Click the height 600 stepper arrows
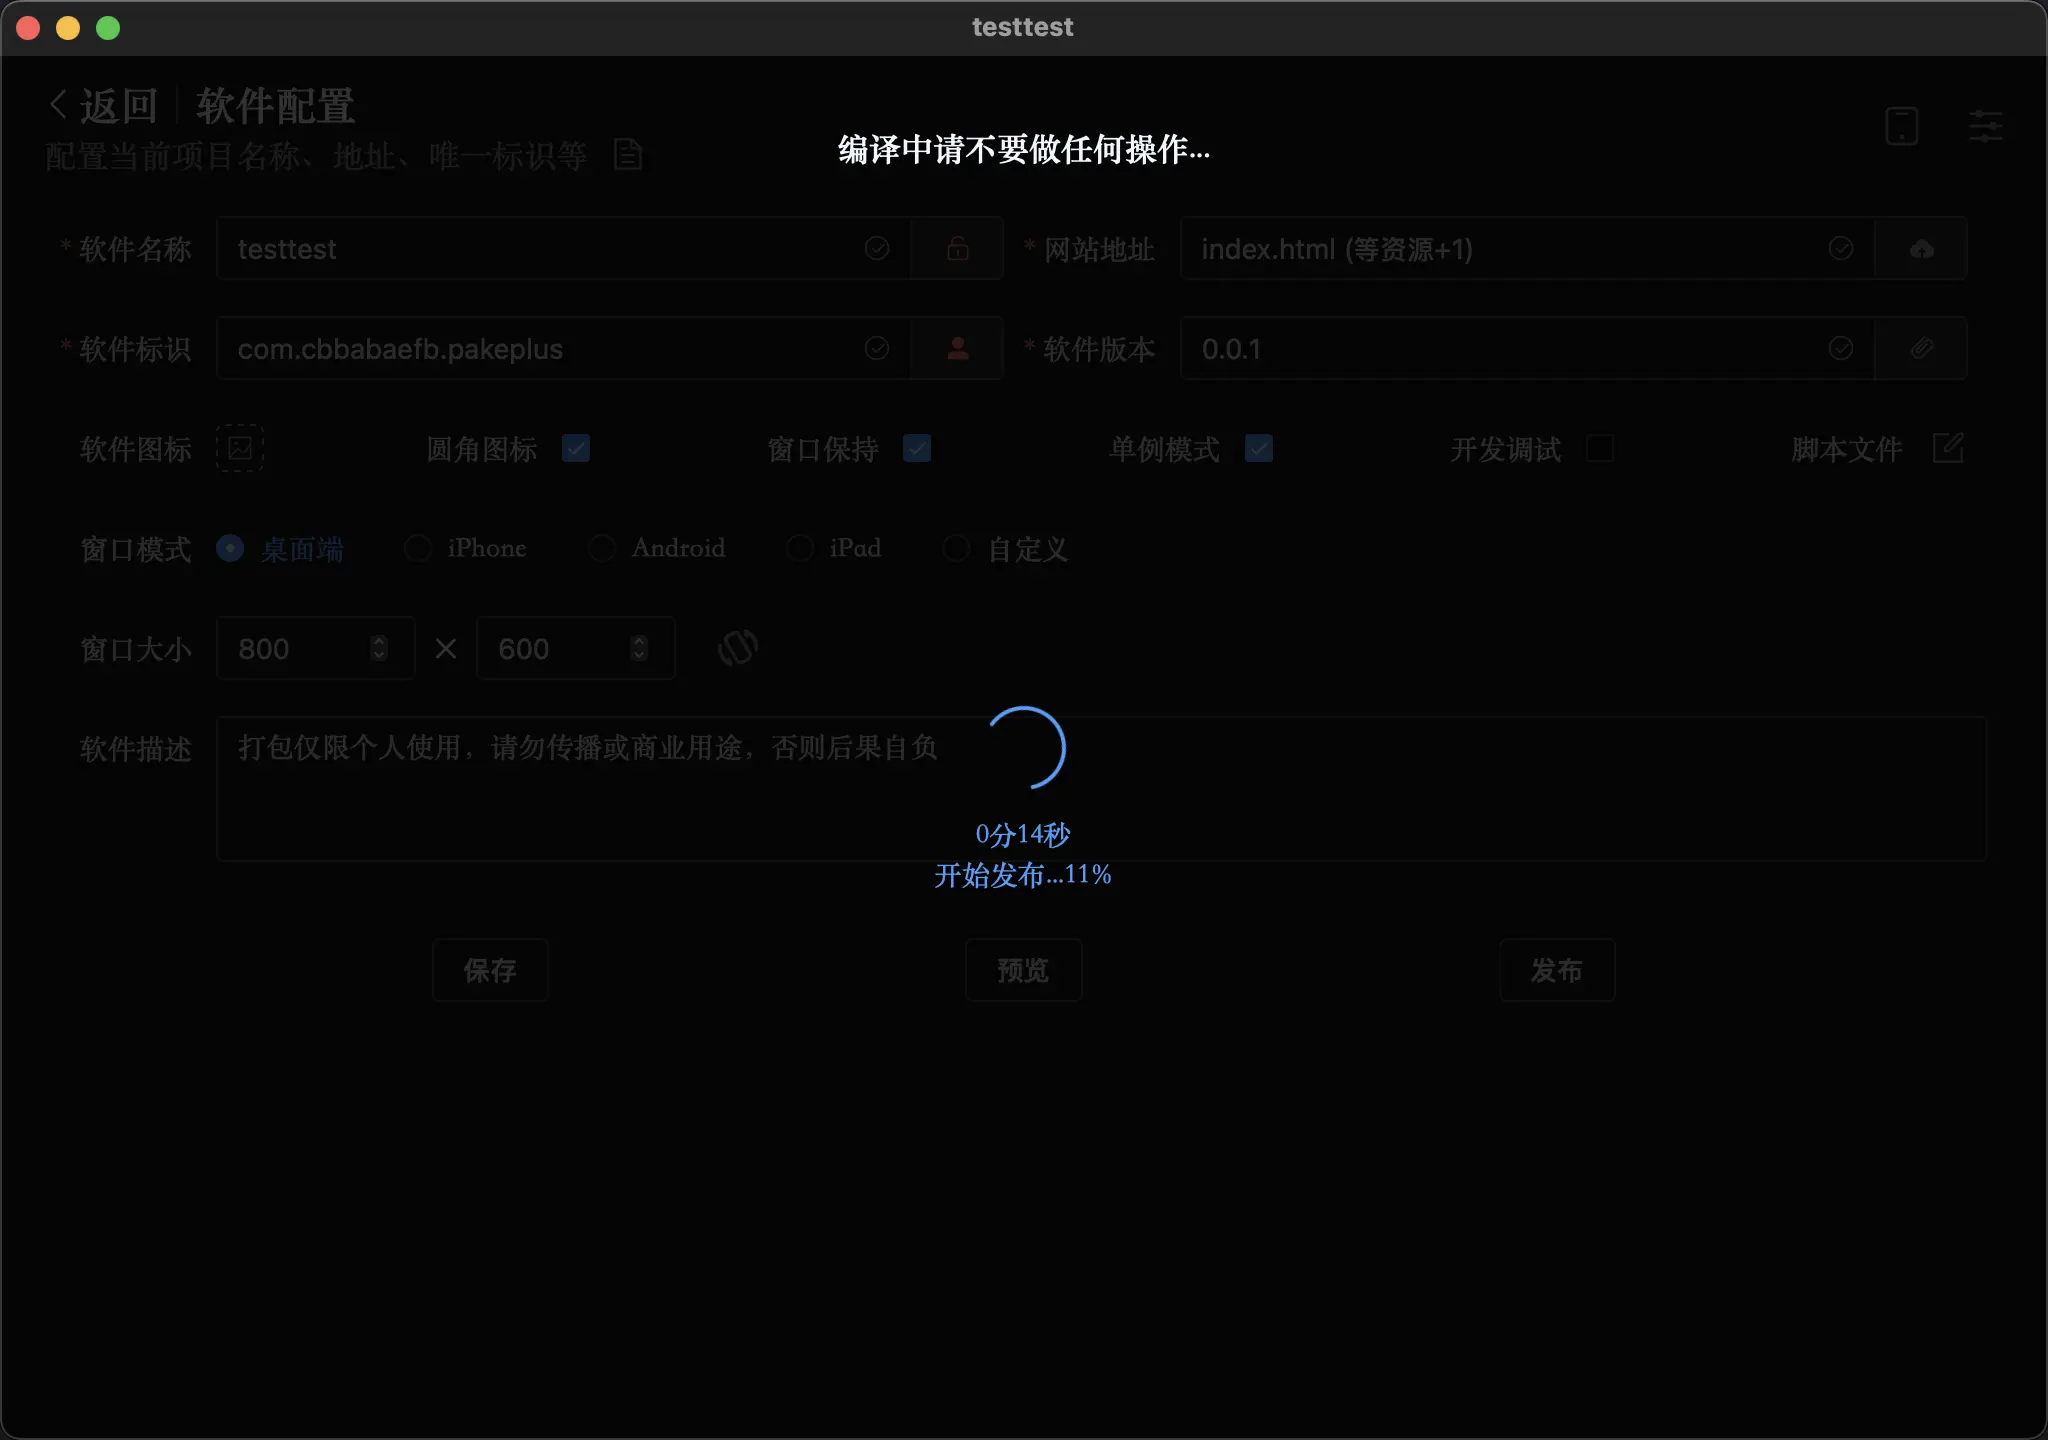 tap(639, 648)
